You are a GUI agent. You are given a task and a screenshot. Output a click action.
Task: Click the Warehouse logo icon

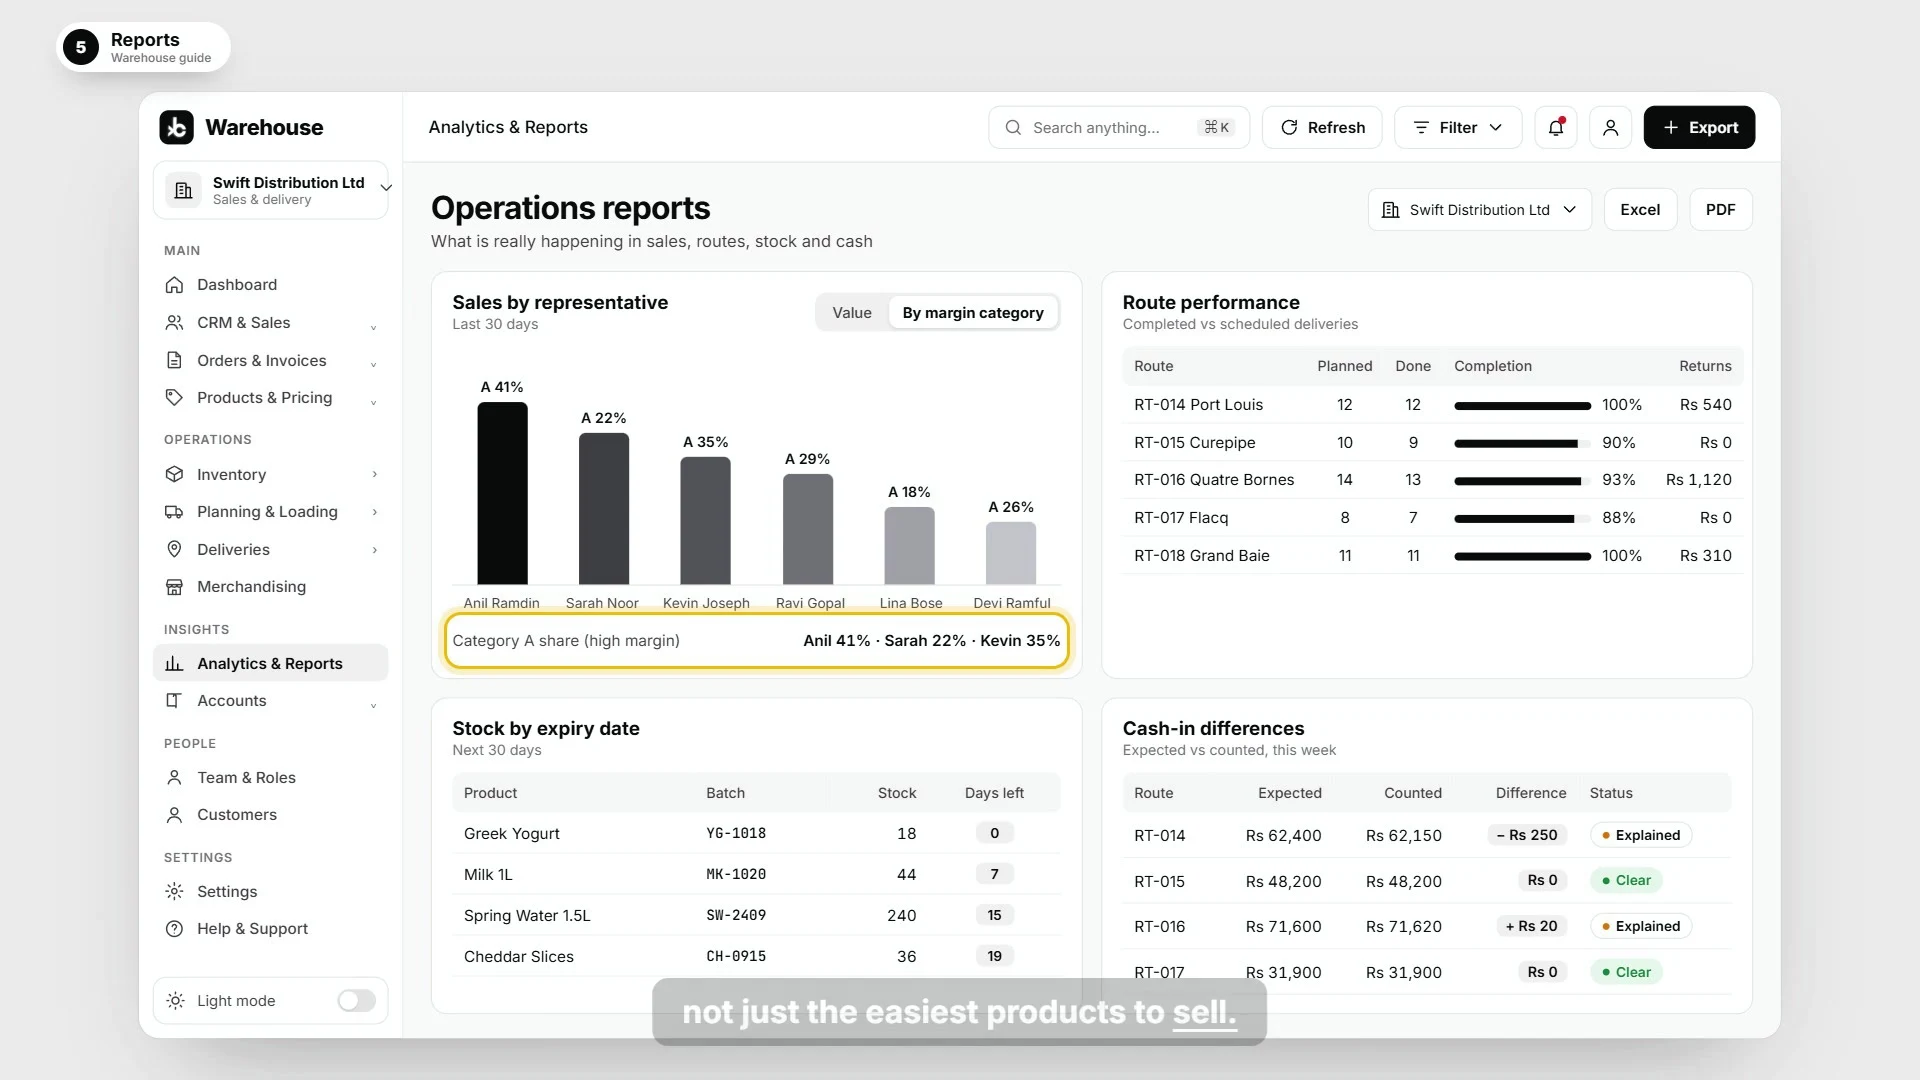point(176,127)
